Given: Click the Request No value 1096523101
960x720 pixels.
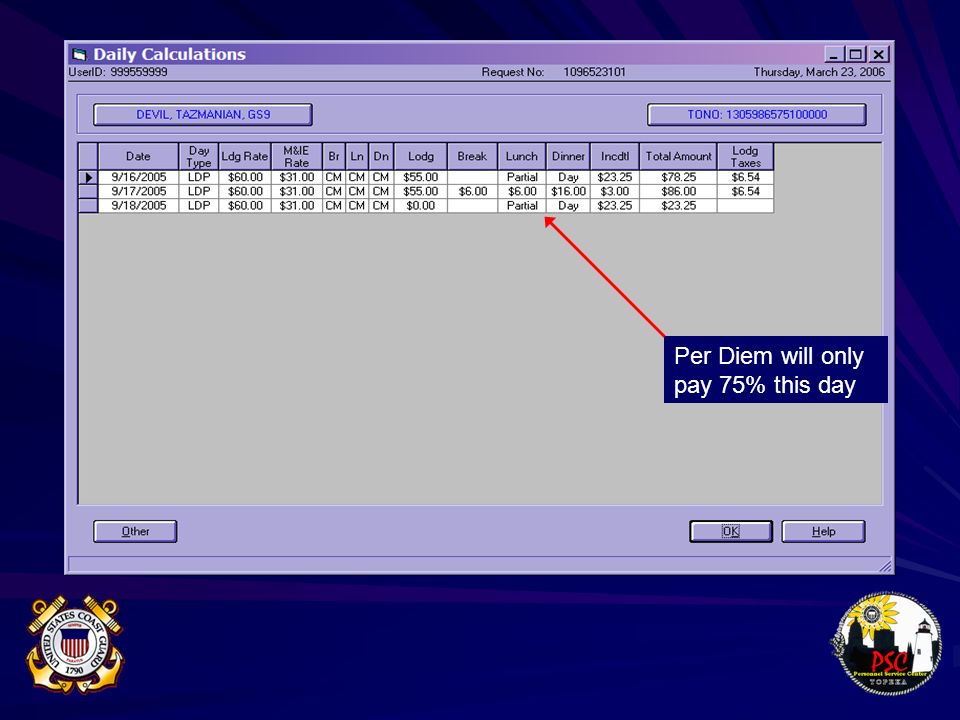Looking at the screenshot, I should 594,72.
